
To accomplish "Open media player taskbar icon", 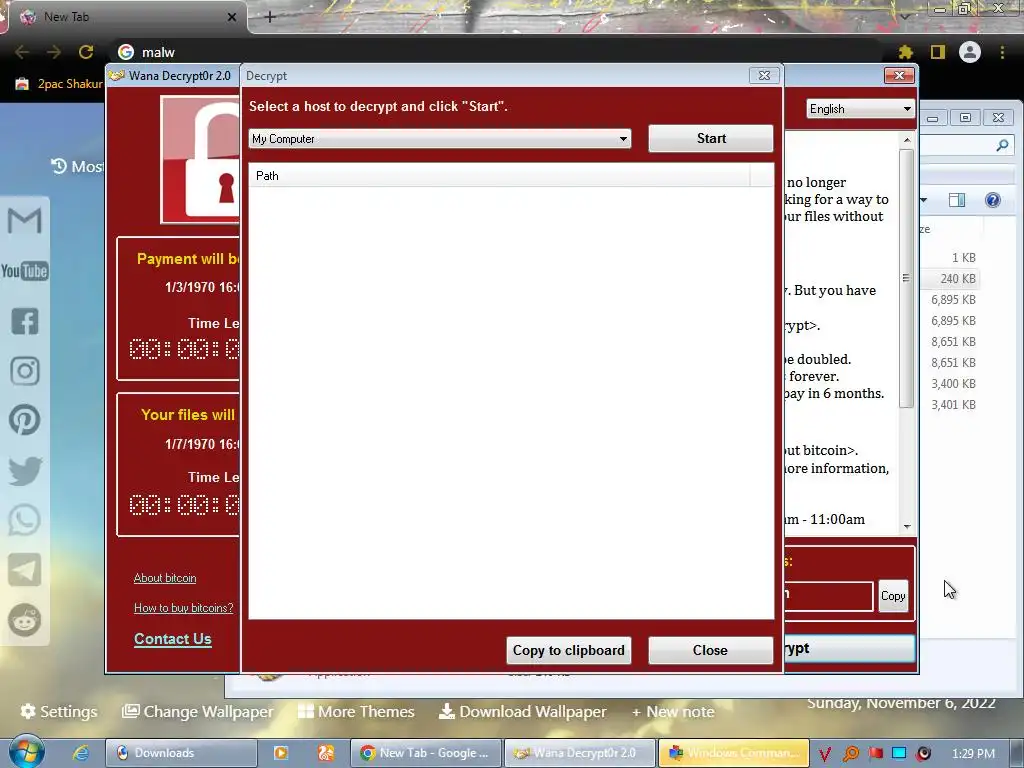I will tap(281, 753).
